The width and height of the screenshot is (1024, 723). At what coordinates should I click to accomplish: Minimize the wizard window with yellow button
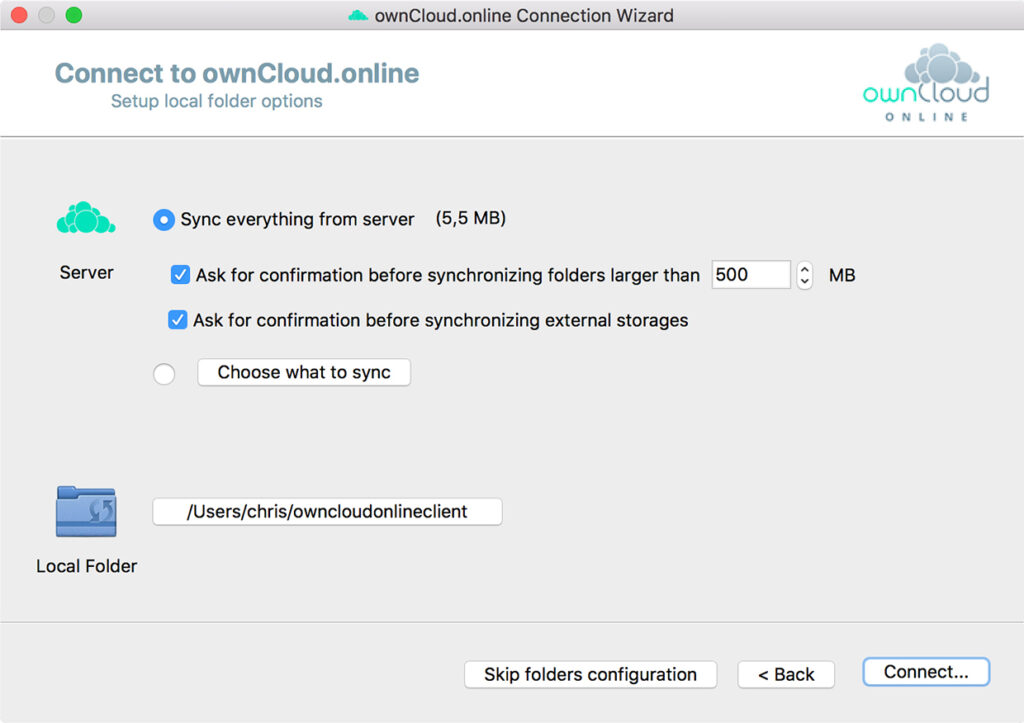tap(46, 16)
